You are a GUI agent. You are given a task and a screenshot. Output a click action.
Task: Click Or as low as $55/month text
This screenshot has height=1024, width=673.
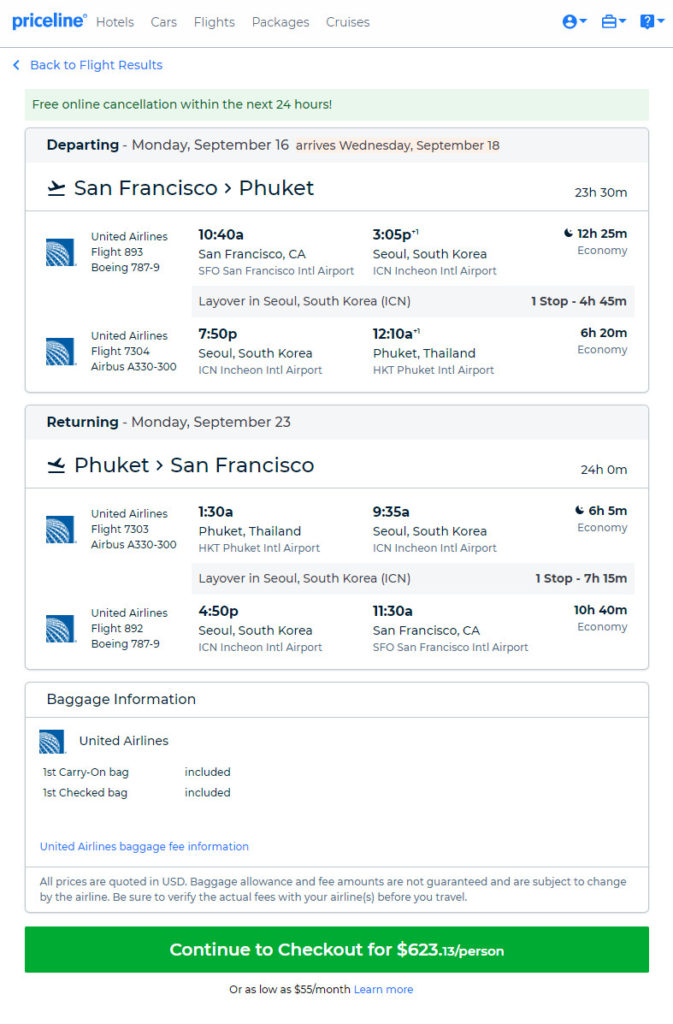point(290,989)
